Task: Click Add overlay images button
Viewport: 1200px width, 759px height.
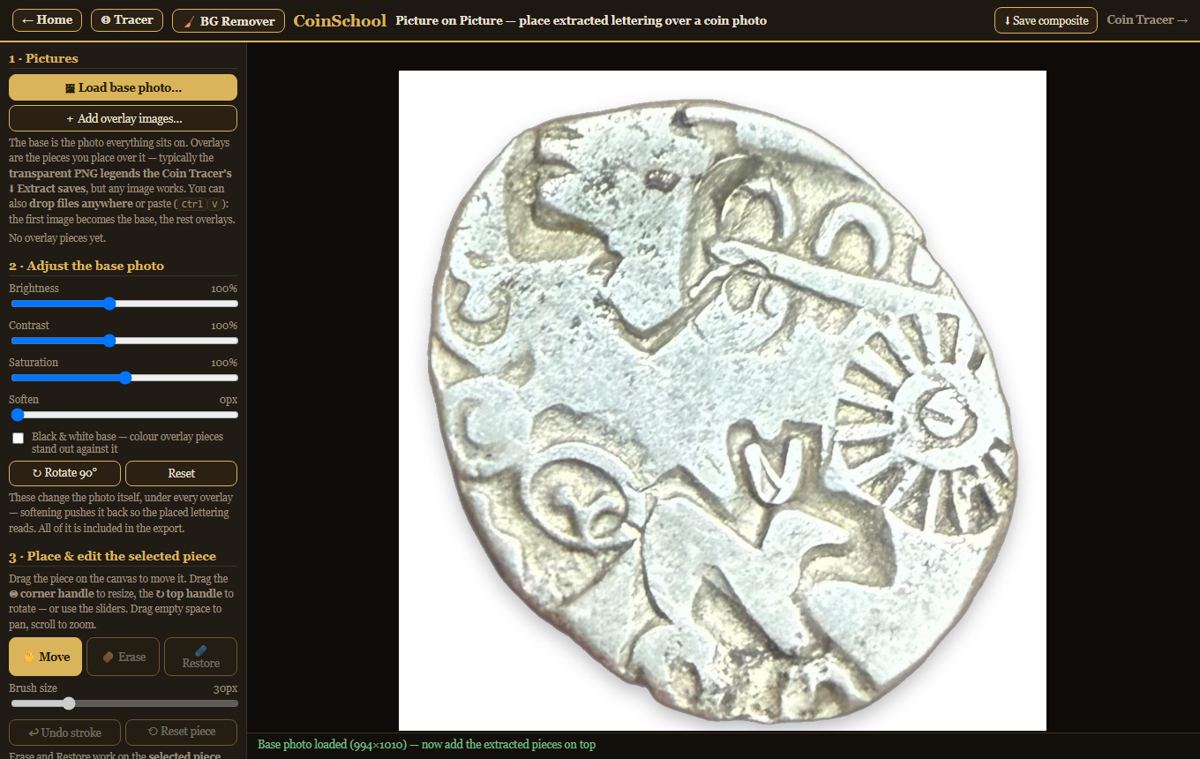Action: click(x=123, y=118)
